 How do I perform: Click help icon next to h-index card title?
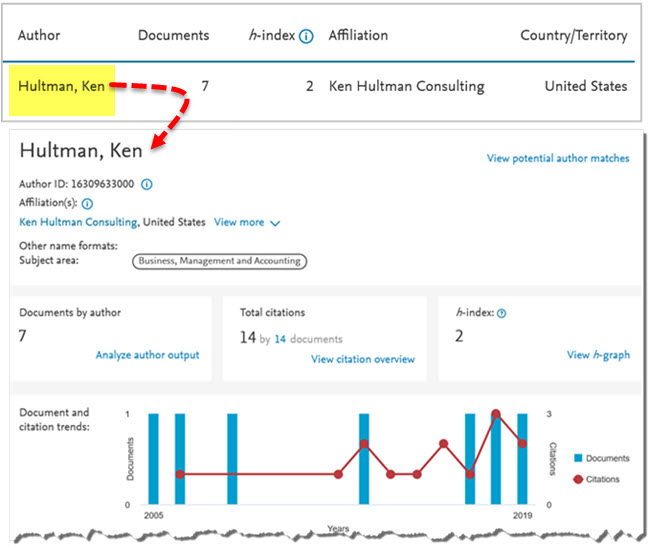[502, 313]
